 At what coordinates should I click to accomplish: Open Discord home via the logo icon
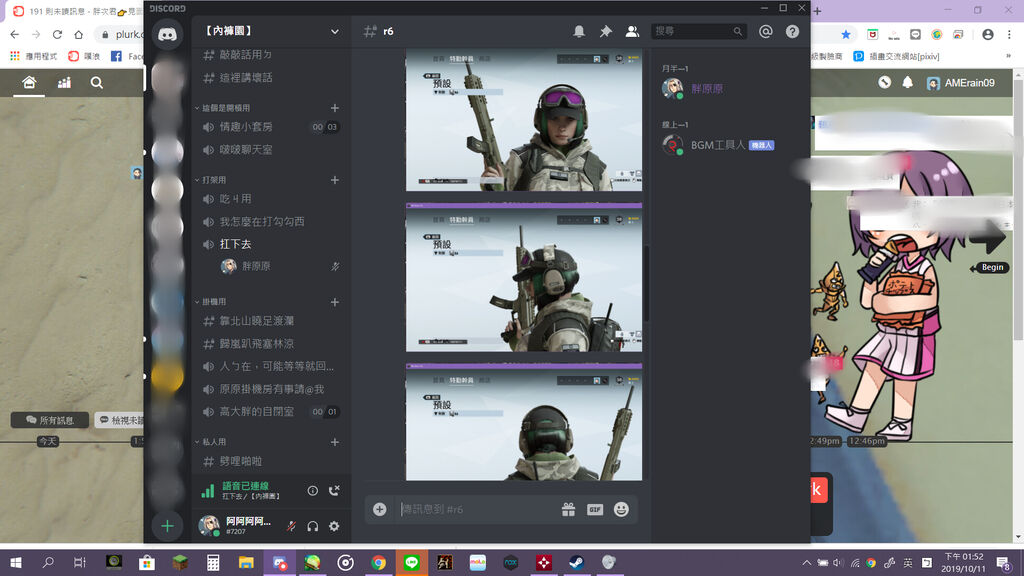pos(167,34)
